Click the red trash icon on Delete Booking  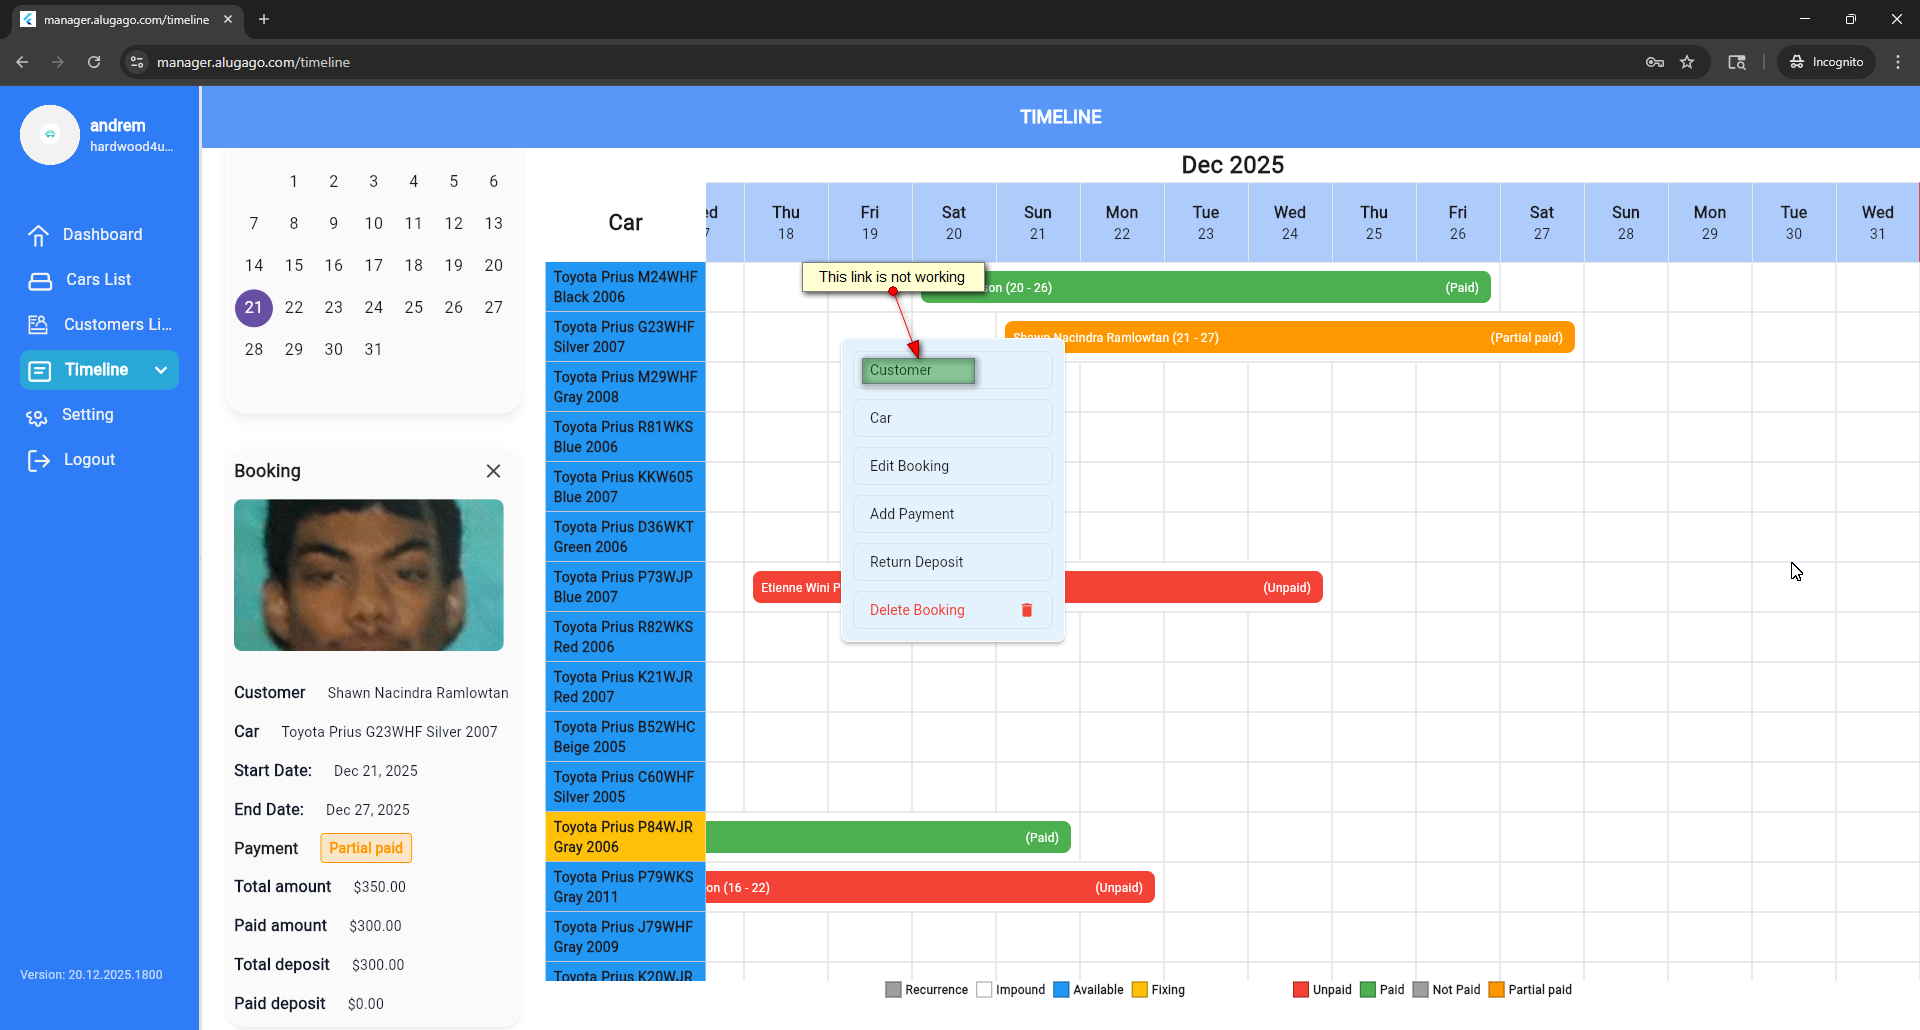click(1026, 610)
